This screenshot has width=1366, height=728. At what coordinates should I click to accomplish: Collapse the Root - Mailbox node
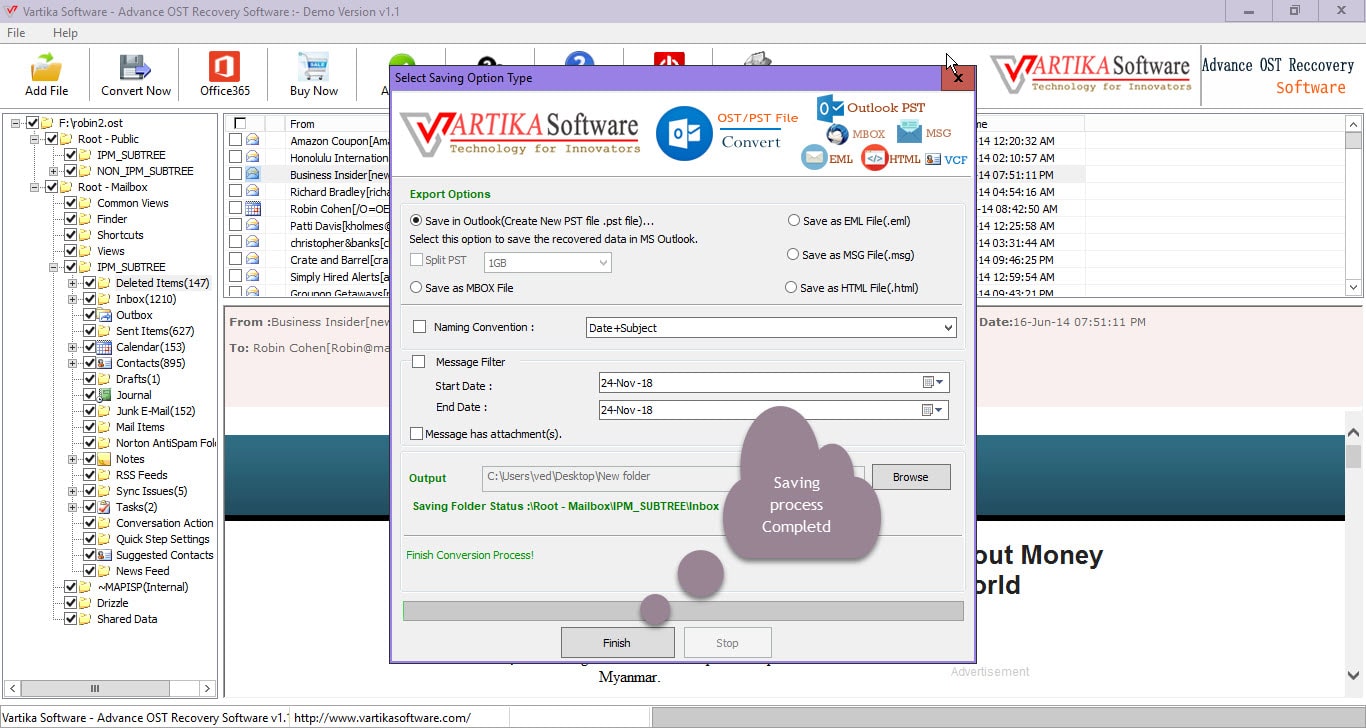click(35, 187)
